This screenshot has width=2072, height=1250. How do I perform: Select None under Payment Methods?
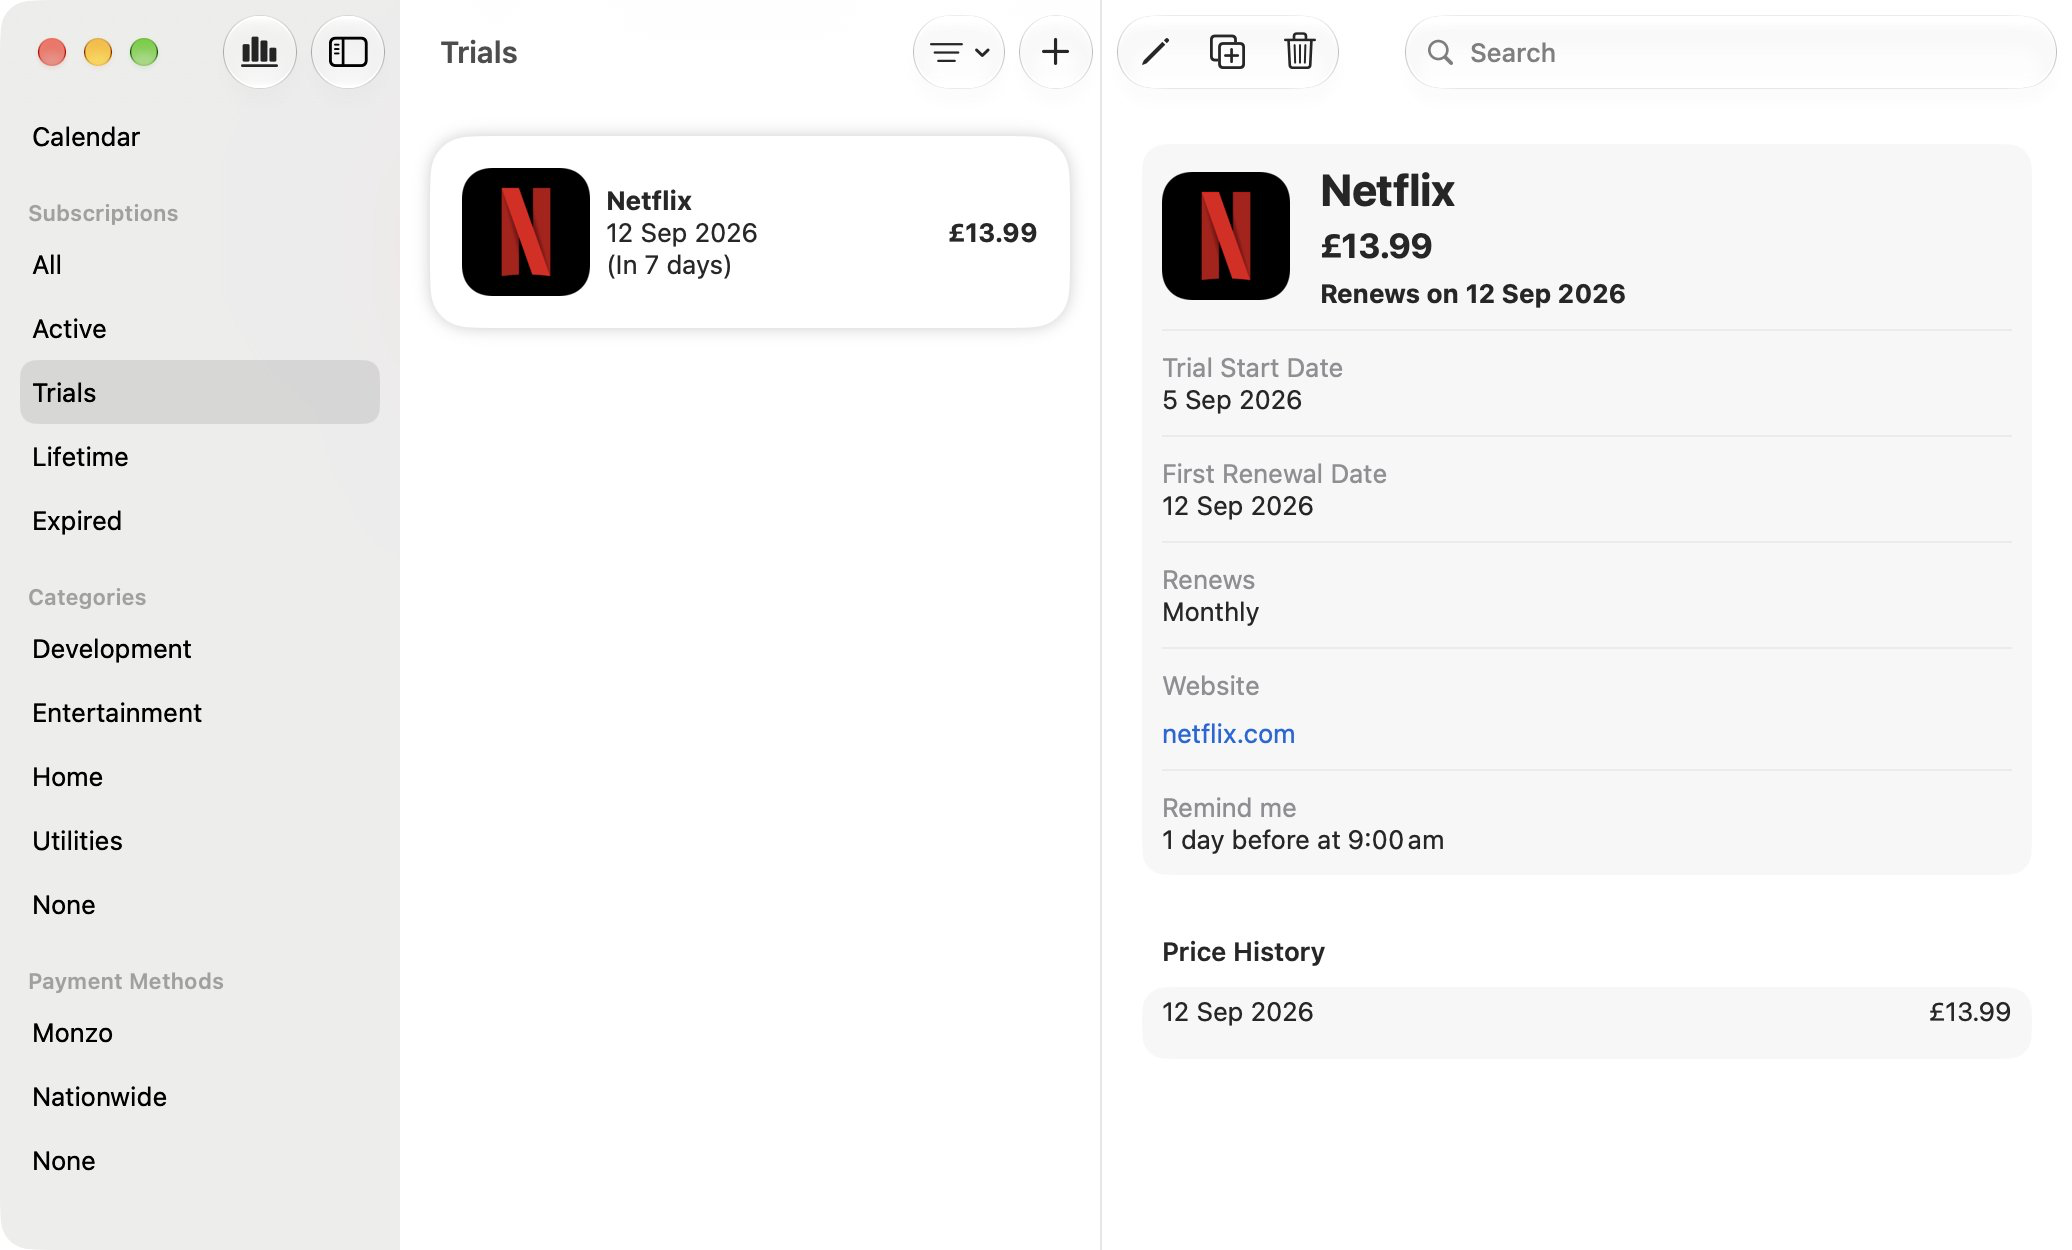tap(200, 1161)
